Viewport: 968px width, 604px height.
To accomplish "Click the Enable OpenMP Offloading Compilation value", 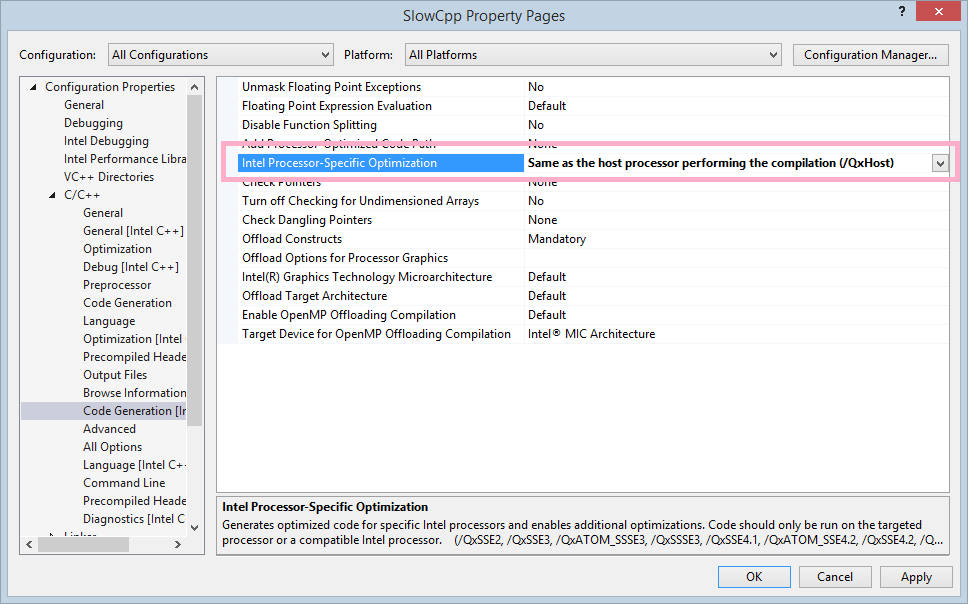I will 547,315.
